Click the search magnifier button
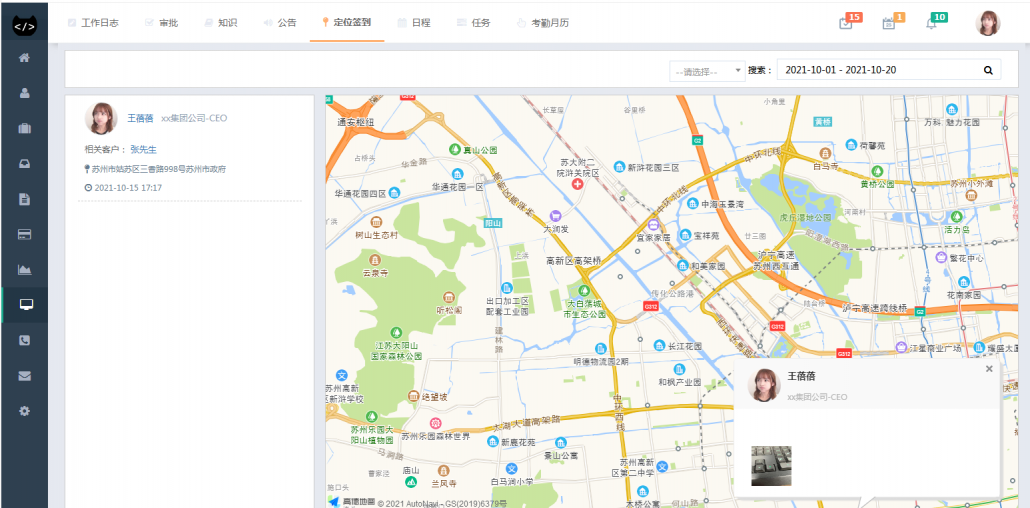Image resolution: width=1030 pixels, height=508 pixels. [x=987, y=70]
